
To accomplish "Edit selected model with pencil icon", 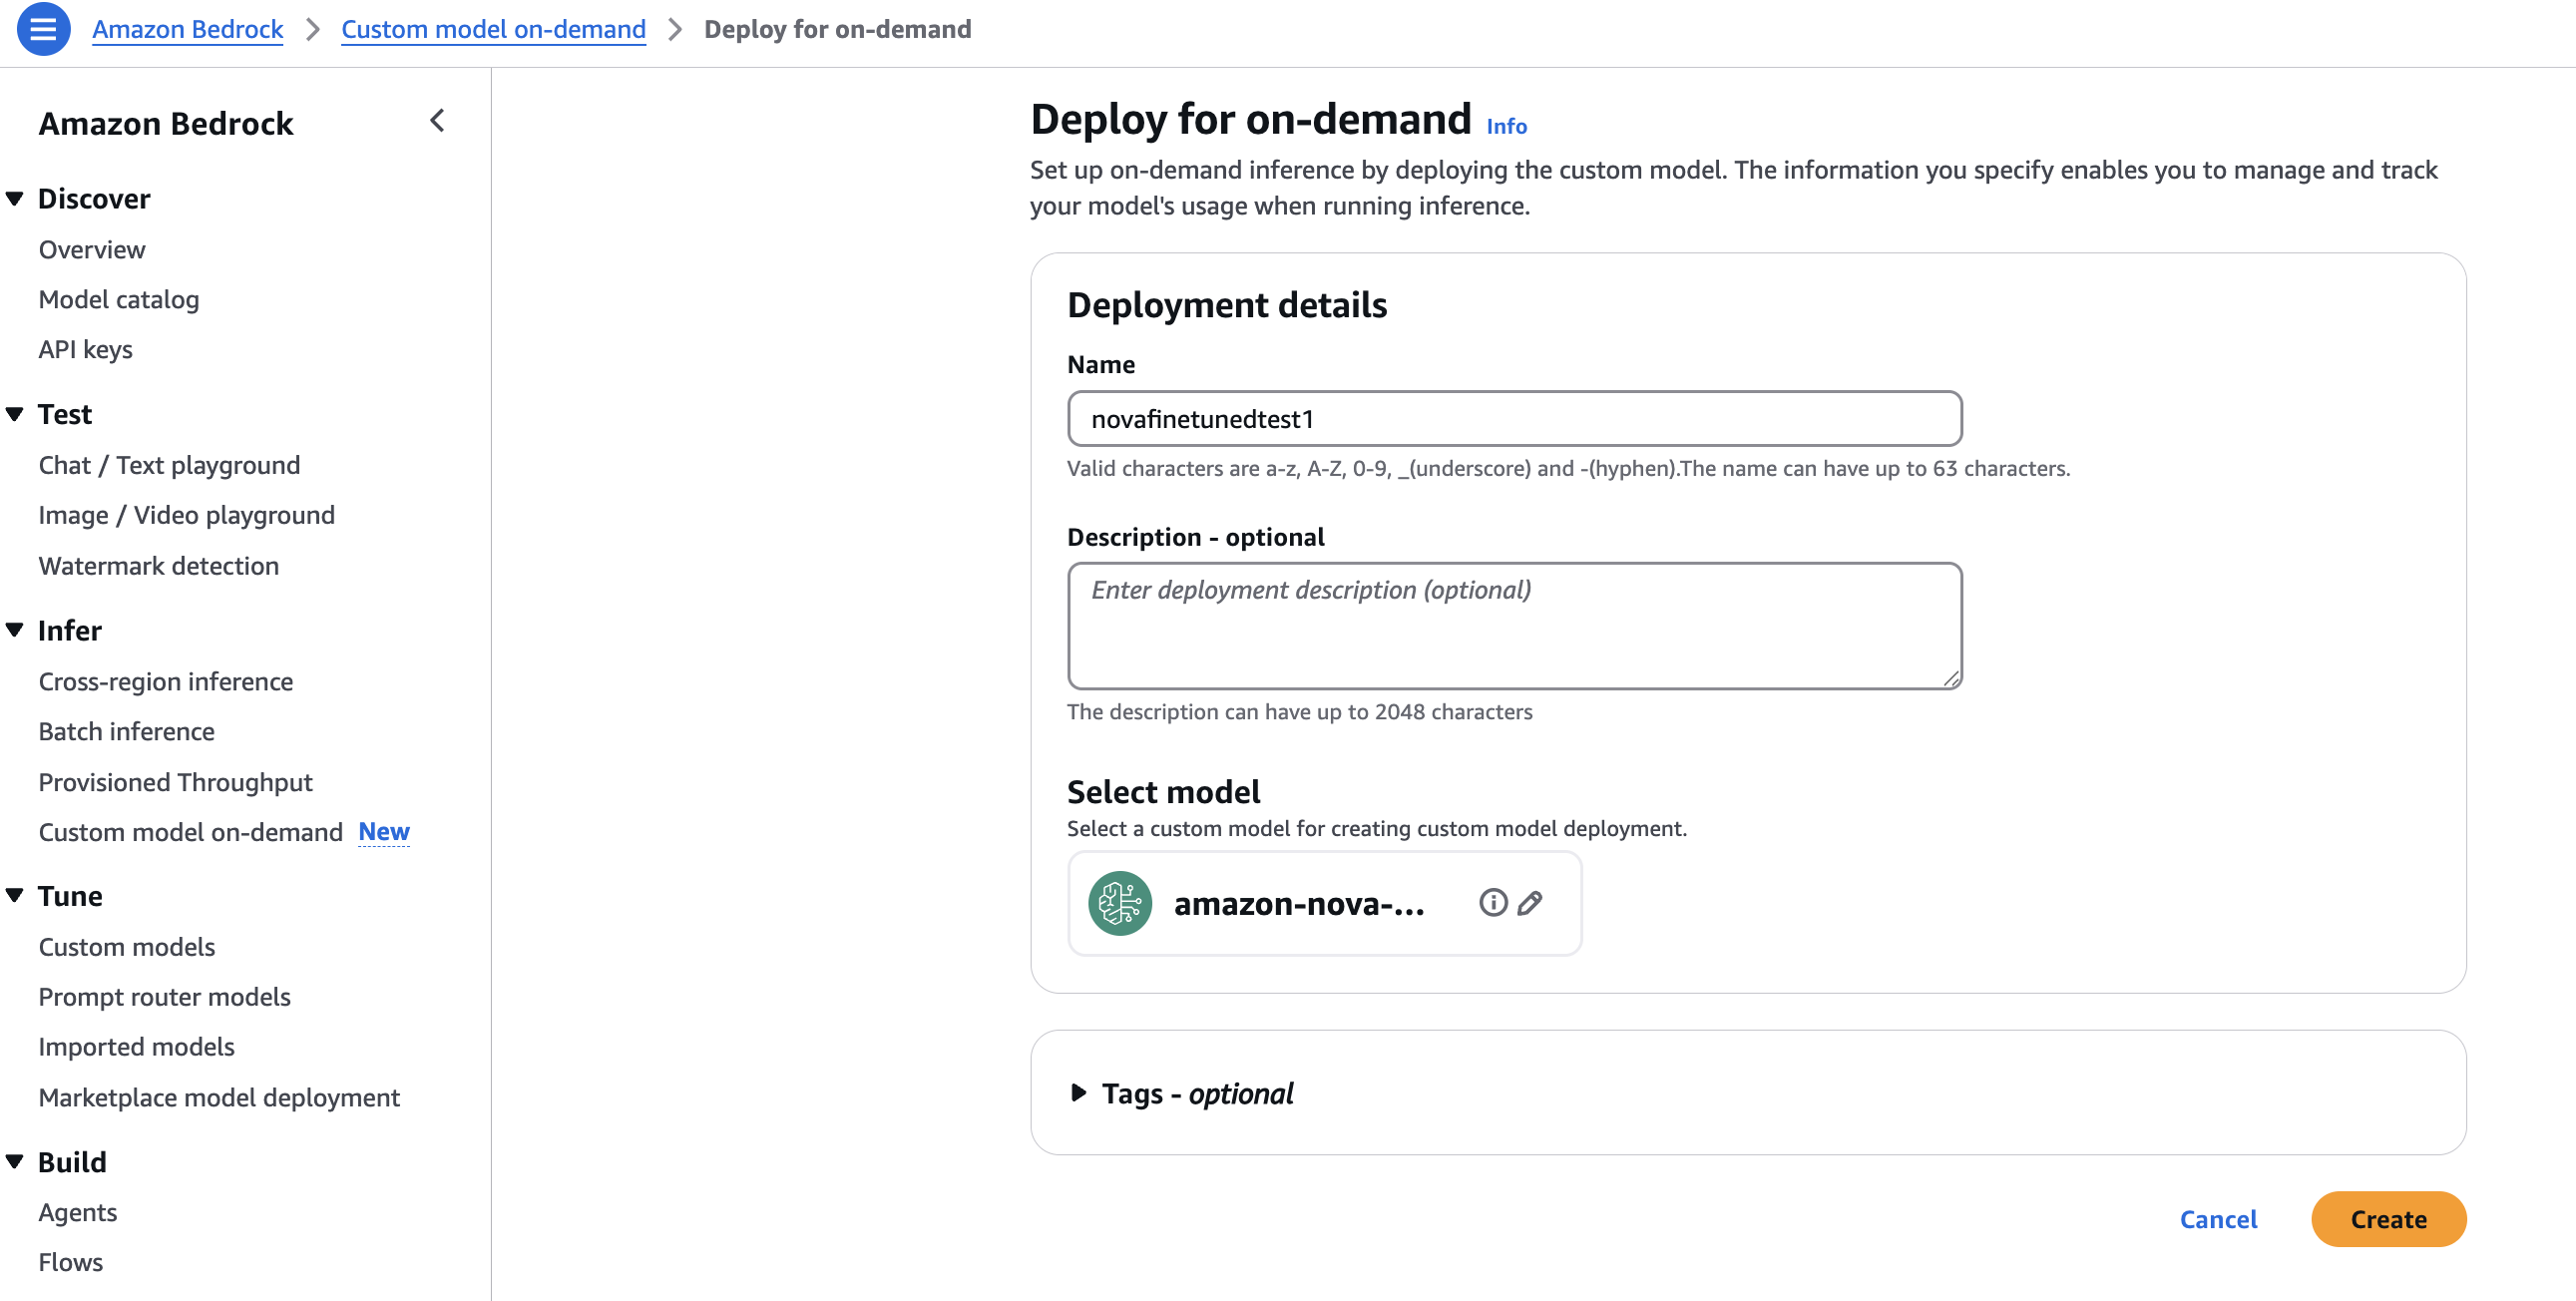I will pos(1530,903).
